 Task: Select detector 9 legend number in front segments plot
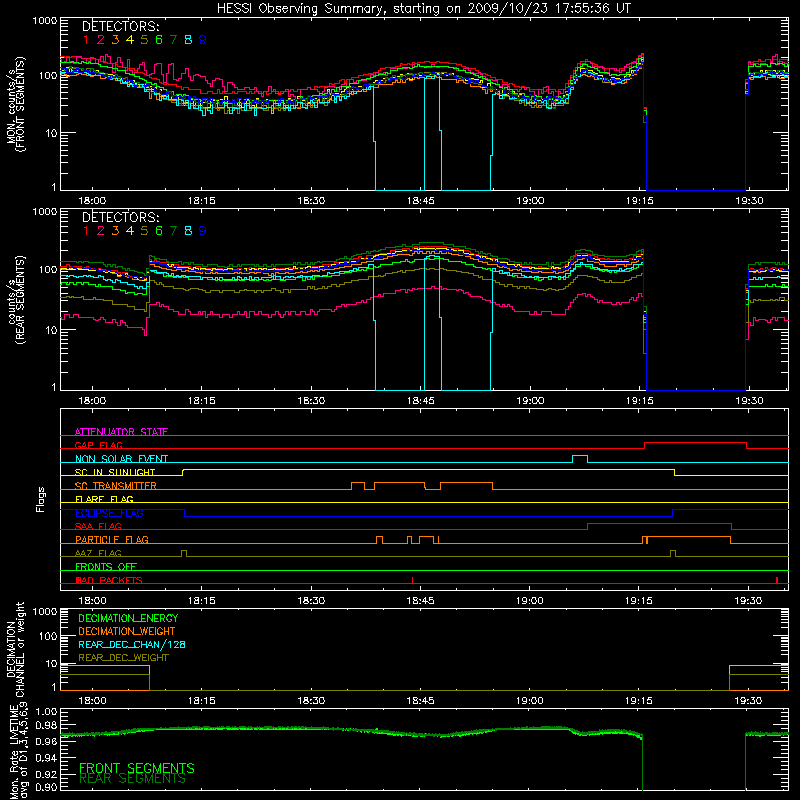(203, 40)
